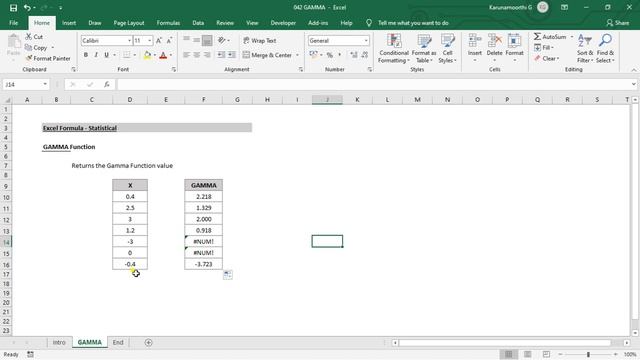Undo the last action

pyautogui.click(x=27, y=8)
